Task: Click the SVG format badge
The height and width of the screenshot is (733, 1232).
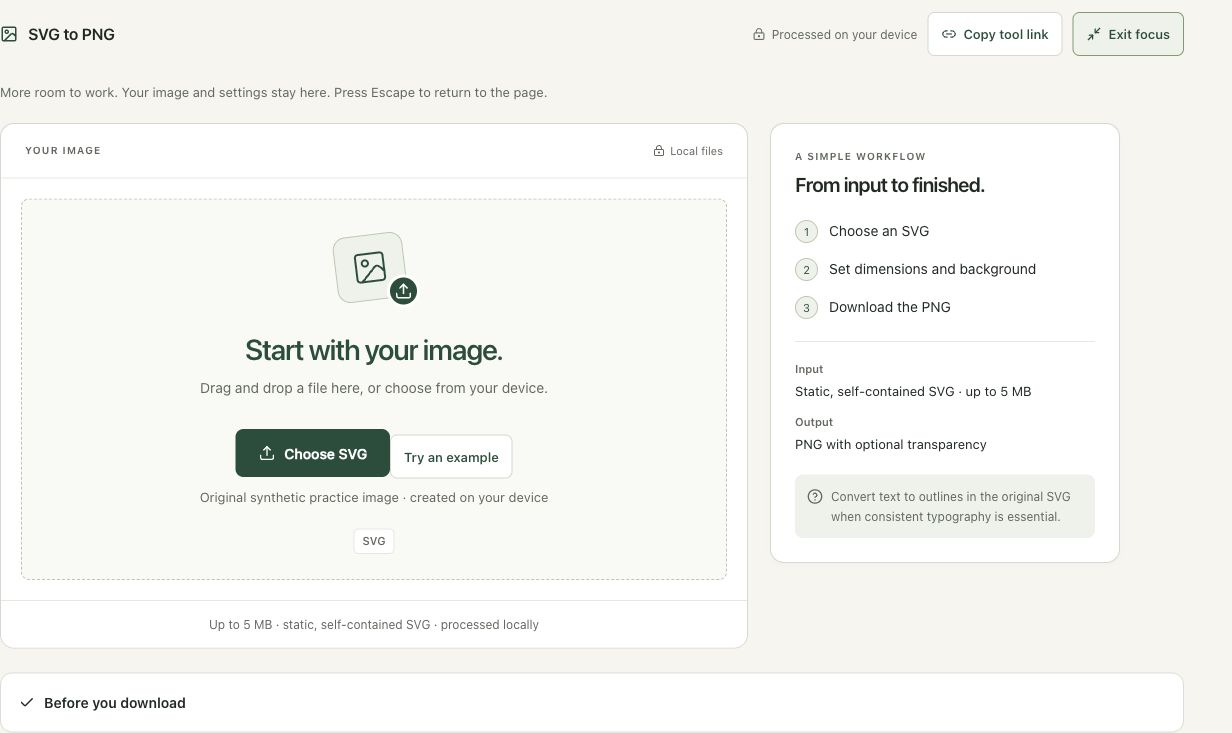Action: [x=374, y=541]
